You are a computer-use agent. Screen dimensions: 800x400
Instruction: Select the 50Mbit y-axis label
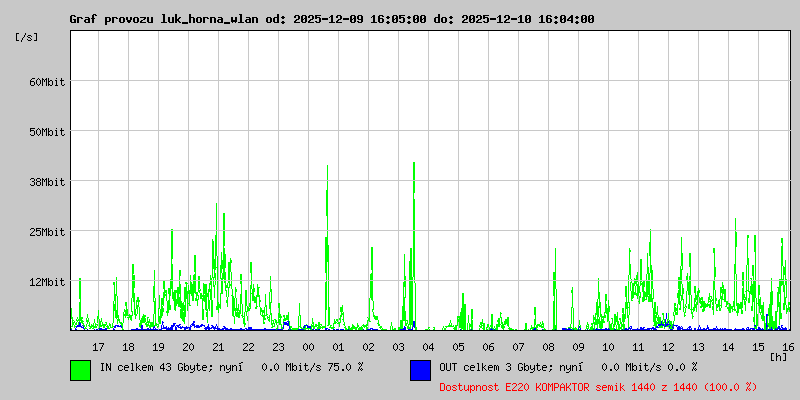47,132
